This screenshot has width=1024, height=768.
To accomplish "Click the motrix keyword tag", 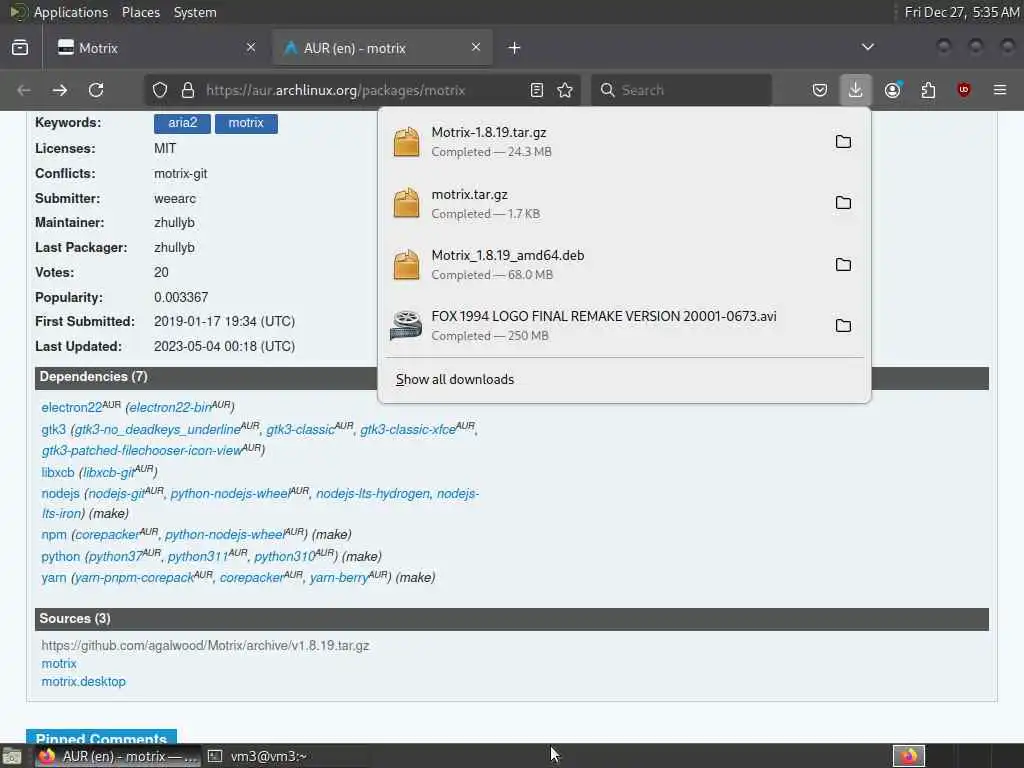I will click(246, 123).
